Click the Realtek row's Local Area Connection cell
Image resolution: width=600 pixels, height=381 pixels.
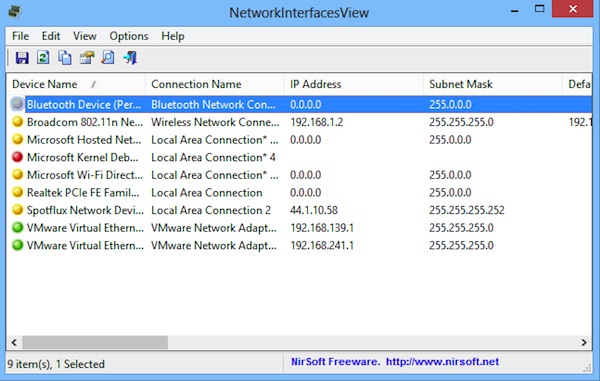click(x=207, y=192)
